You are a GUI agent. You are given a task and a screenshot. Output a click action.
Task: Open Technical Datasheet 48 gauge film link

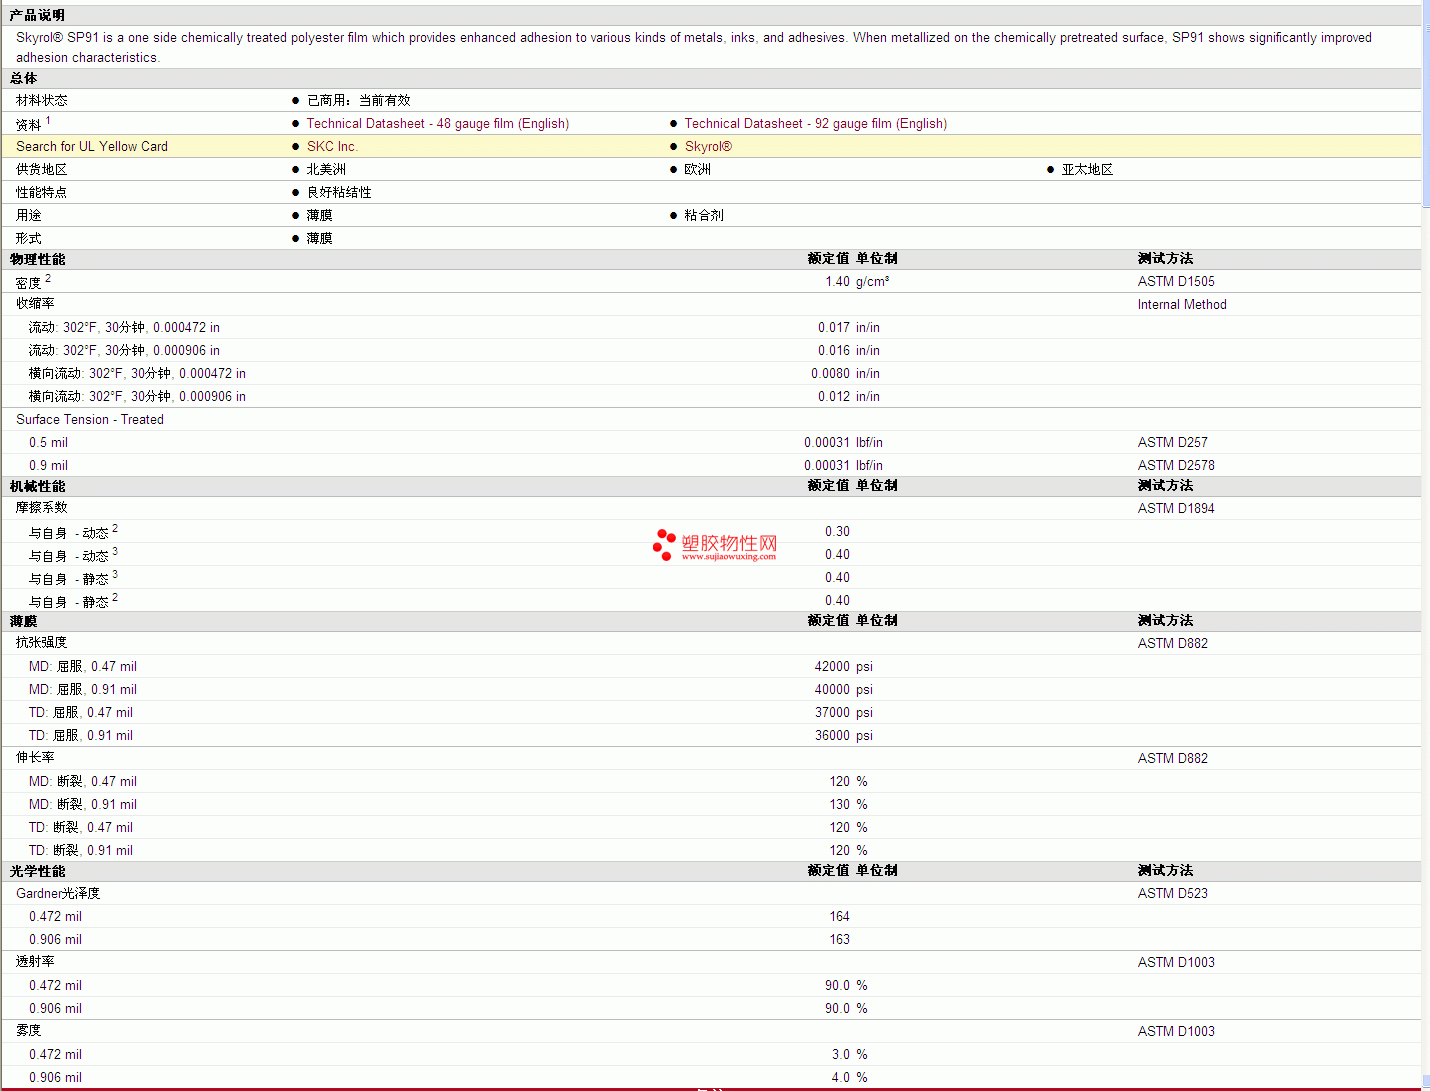(437, 124)
